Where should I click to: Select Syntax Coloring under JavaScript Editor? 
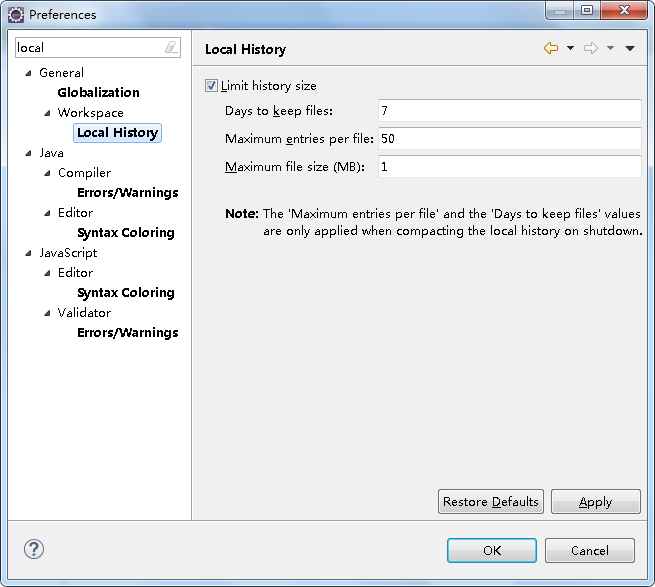[x=126, y=293]
